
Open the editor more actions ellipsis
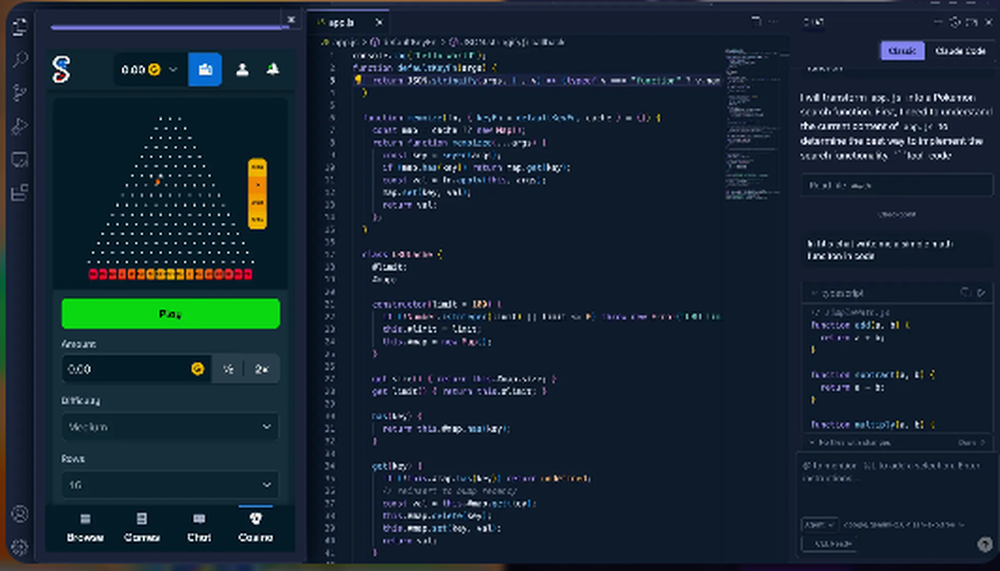tap(774, 22)
